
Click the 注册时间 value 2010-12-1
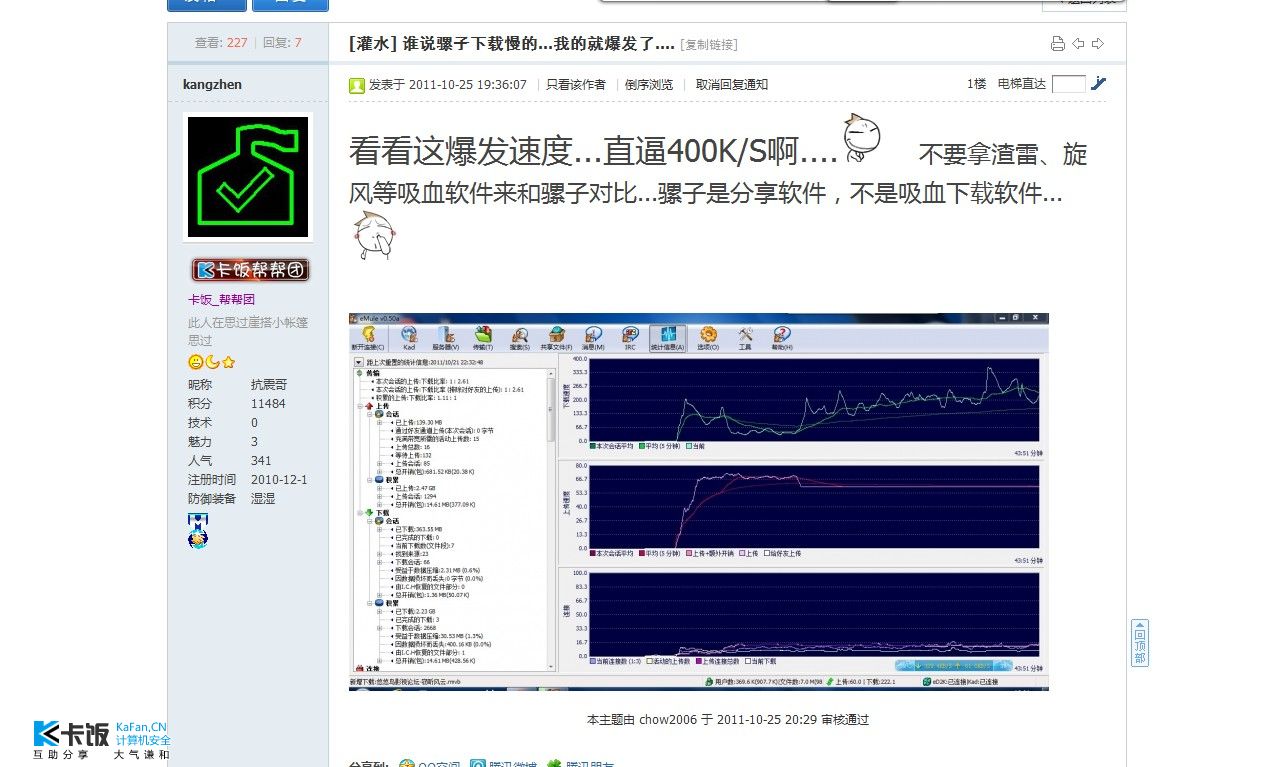[x=279, y=480]
